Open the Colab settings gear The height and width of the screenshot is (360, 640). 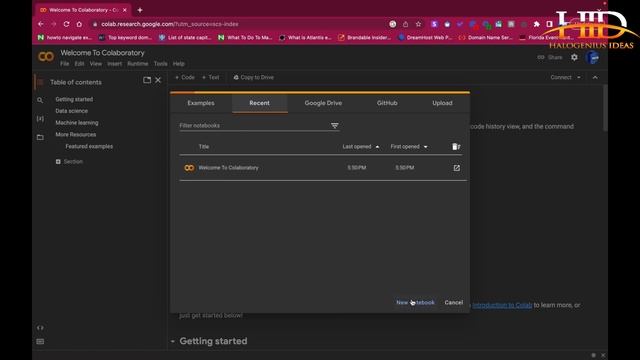(x=574, y=57)
